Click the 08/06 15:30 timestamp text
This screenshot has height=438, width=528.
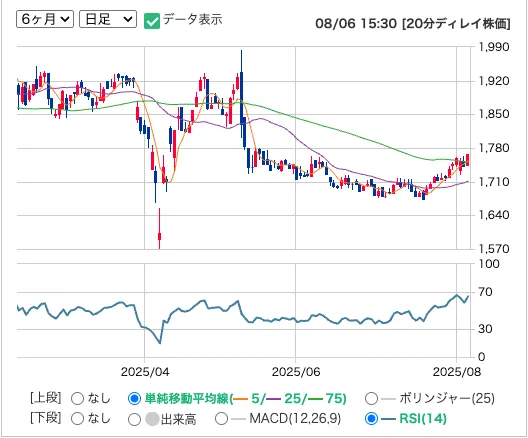pos(356,24)
